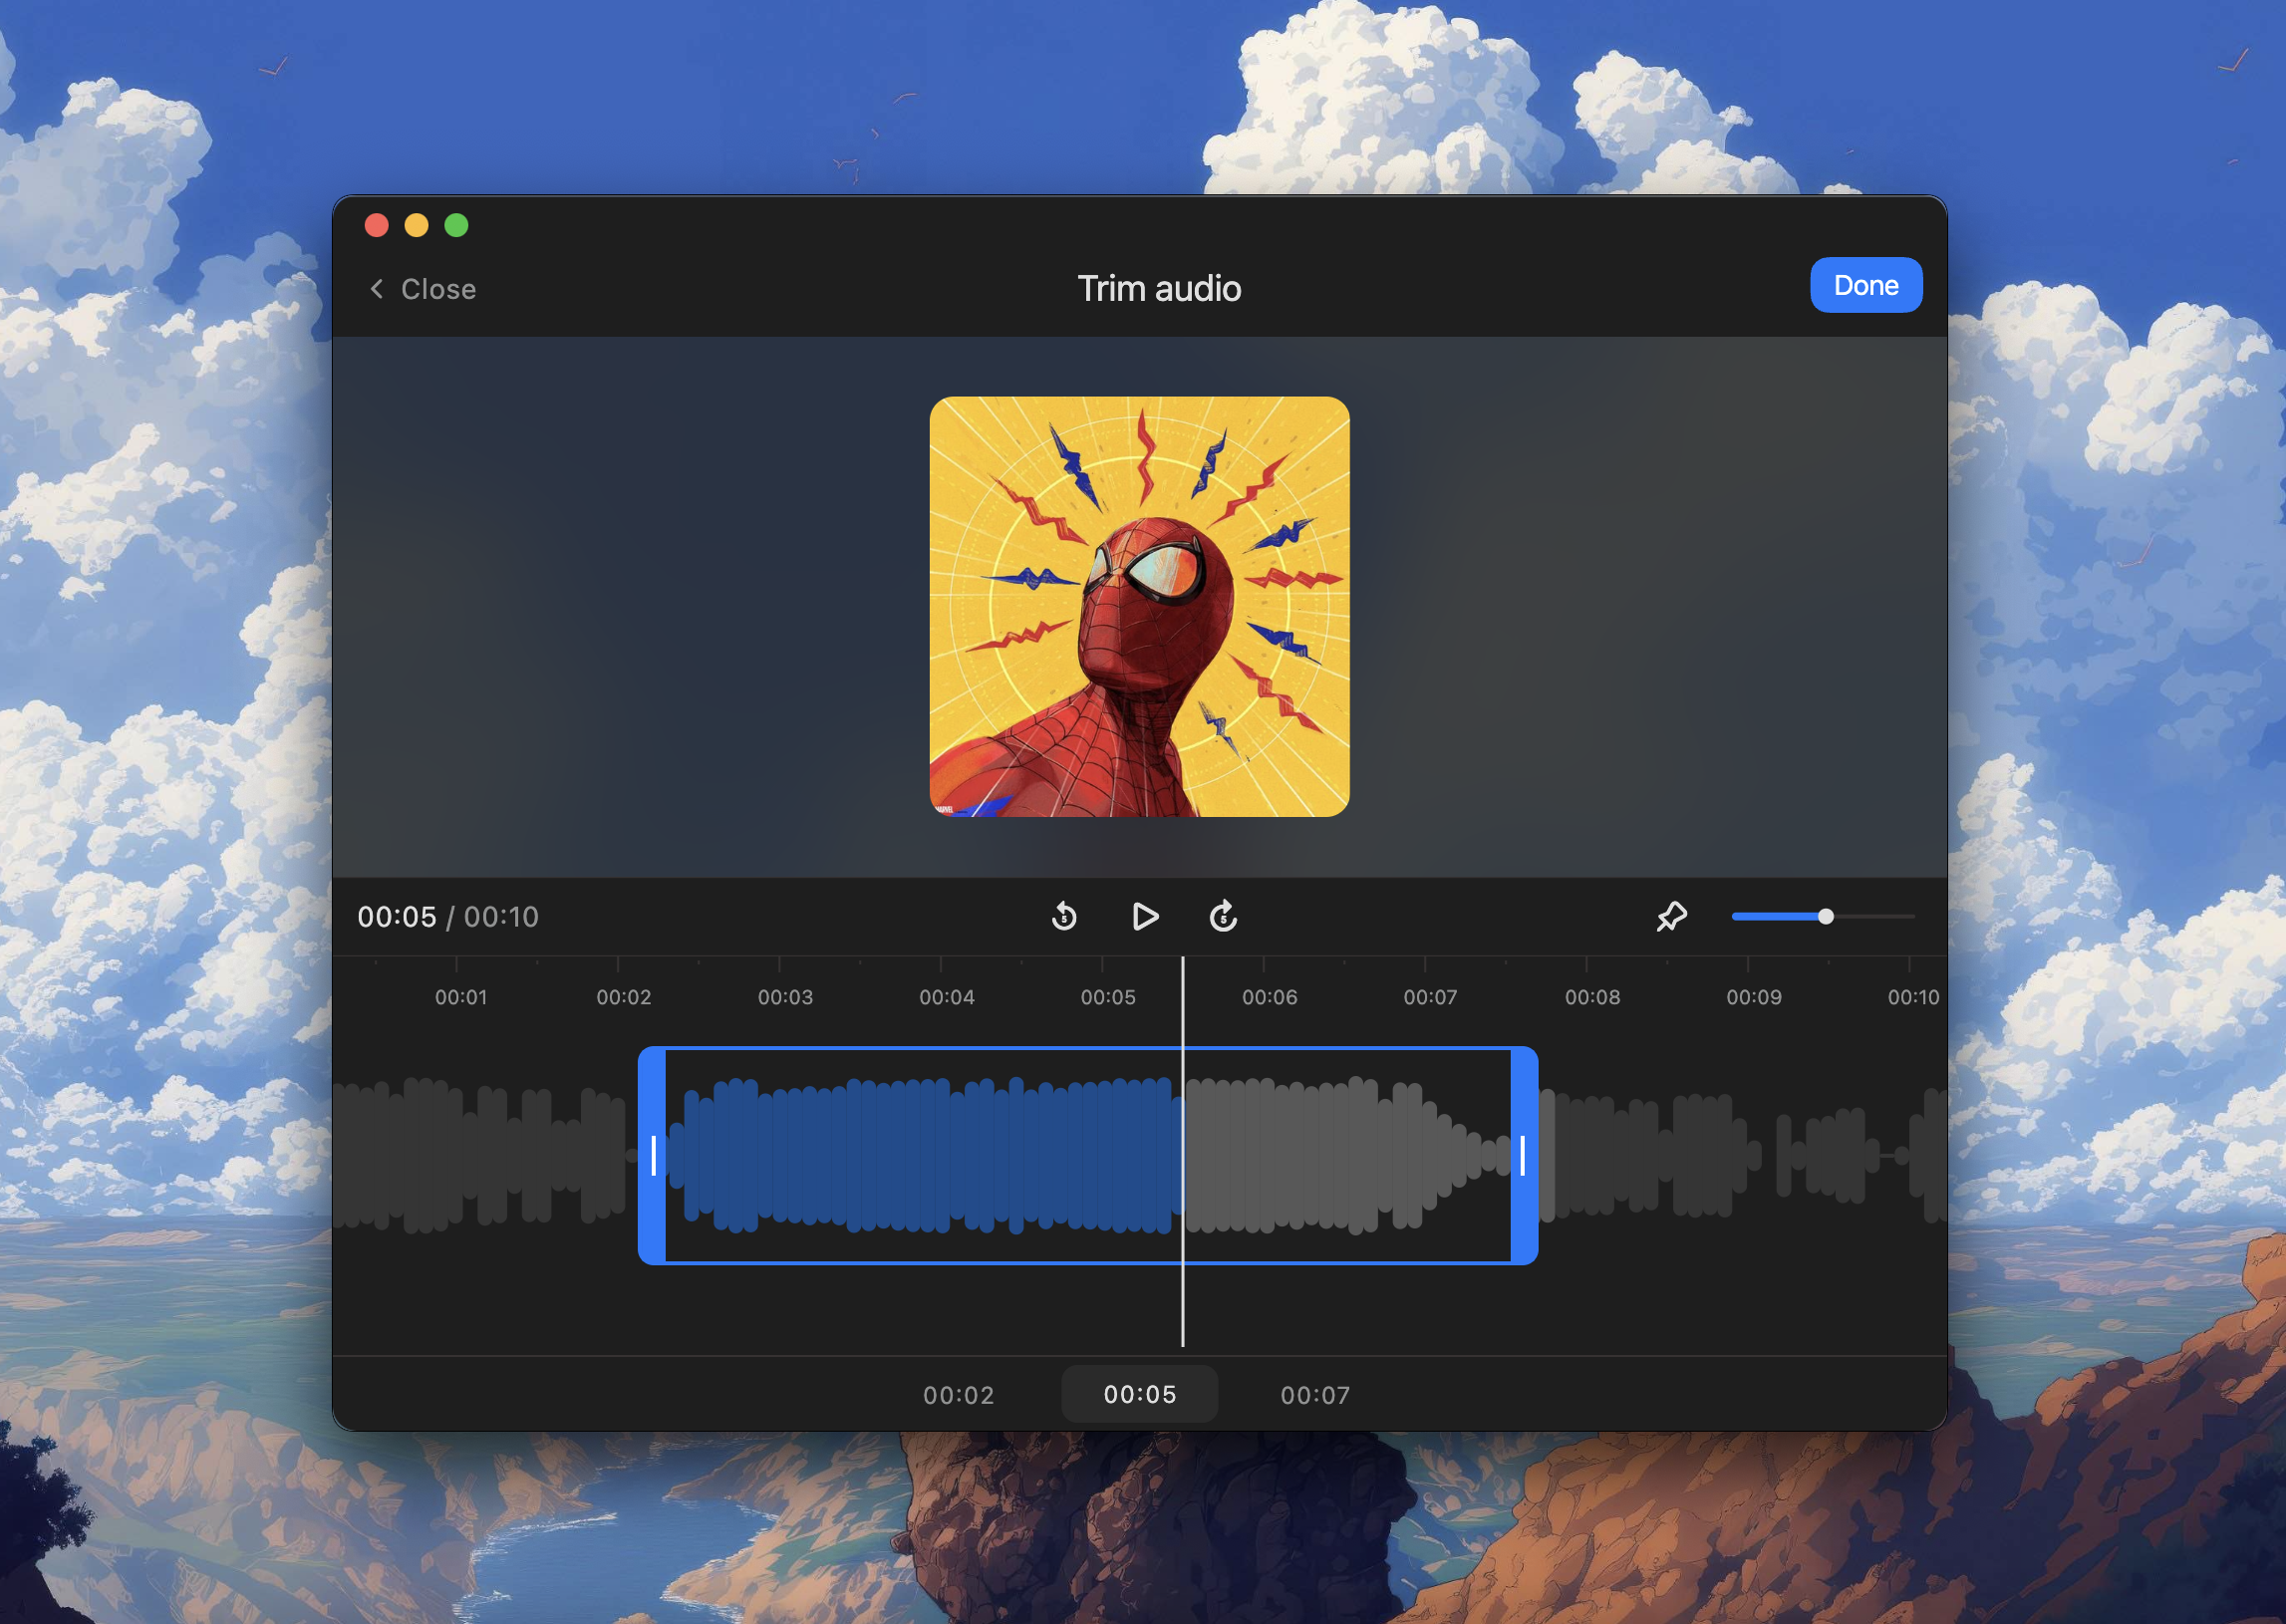Viewport: 2286px width, 1624px height.
Task: Click the 00:05 / 00:10 time readout
Action: [448, 917]
